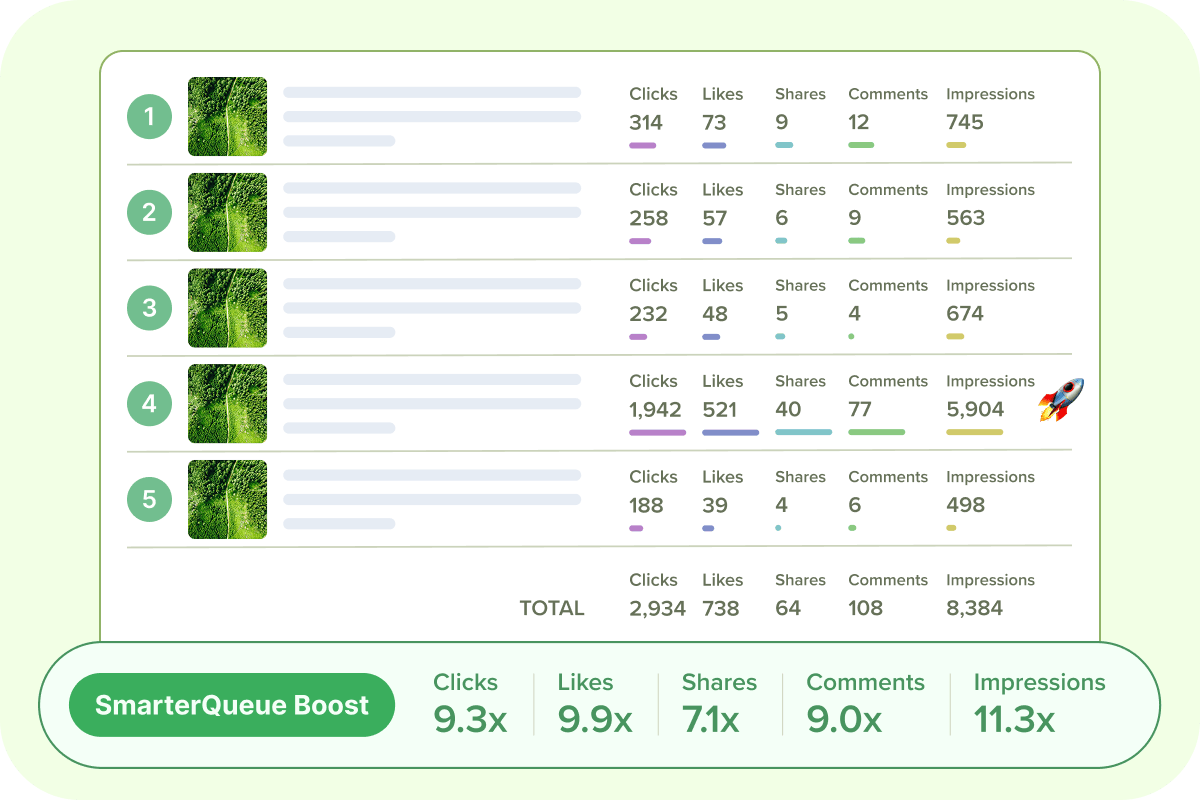
Task: Select the number 2 rank badge
Action: click(x=150, y=212)
